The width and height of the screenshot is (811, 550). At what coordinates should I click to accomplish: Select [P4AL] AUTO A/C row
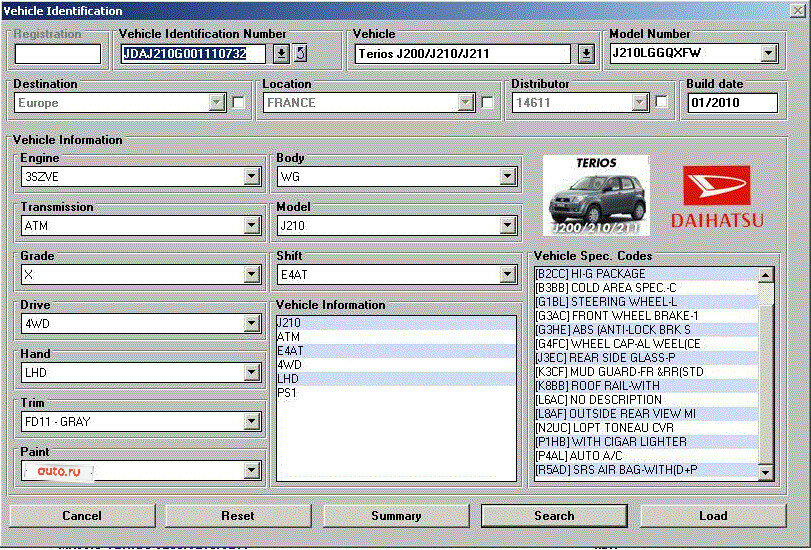pyautogui.click(x=647, y=455)
